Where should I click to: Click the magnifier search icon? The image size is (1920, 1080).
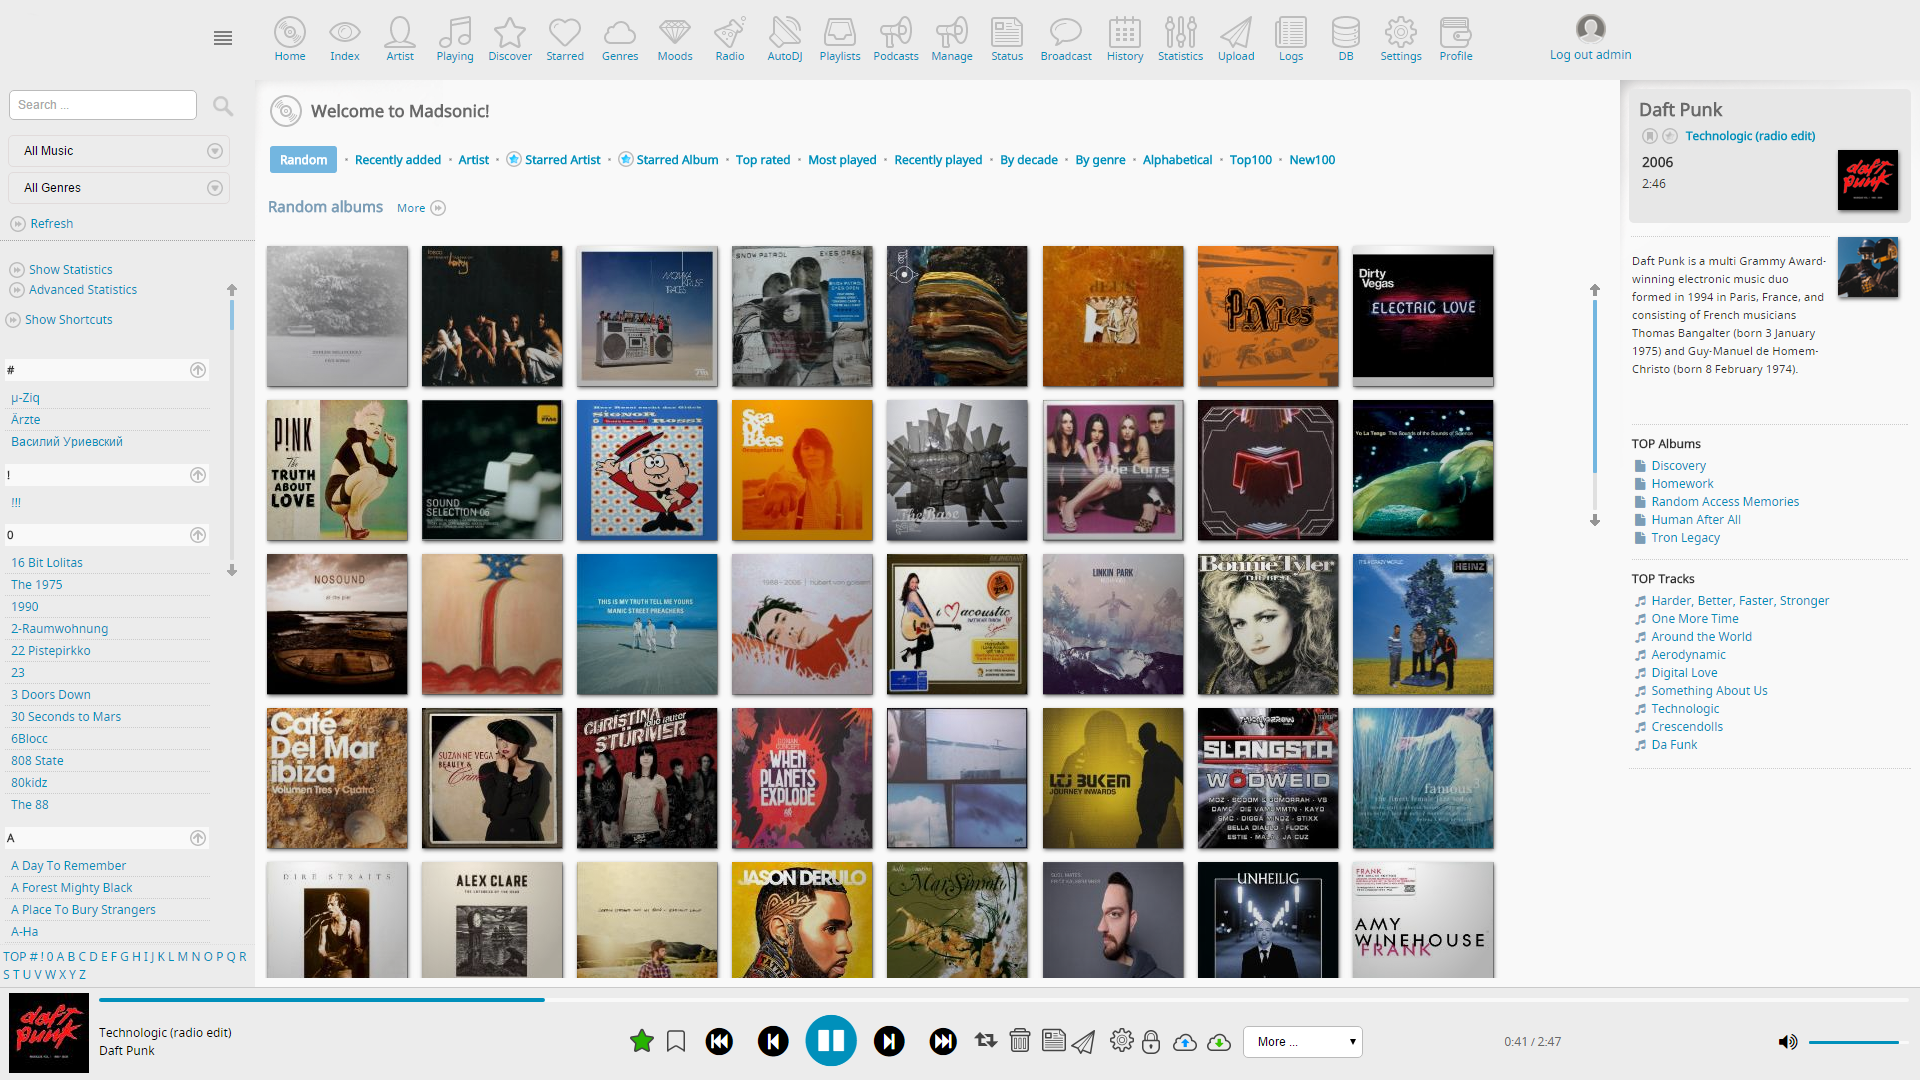click(223, 105)
